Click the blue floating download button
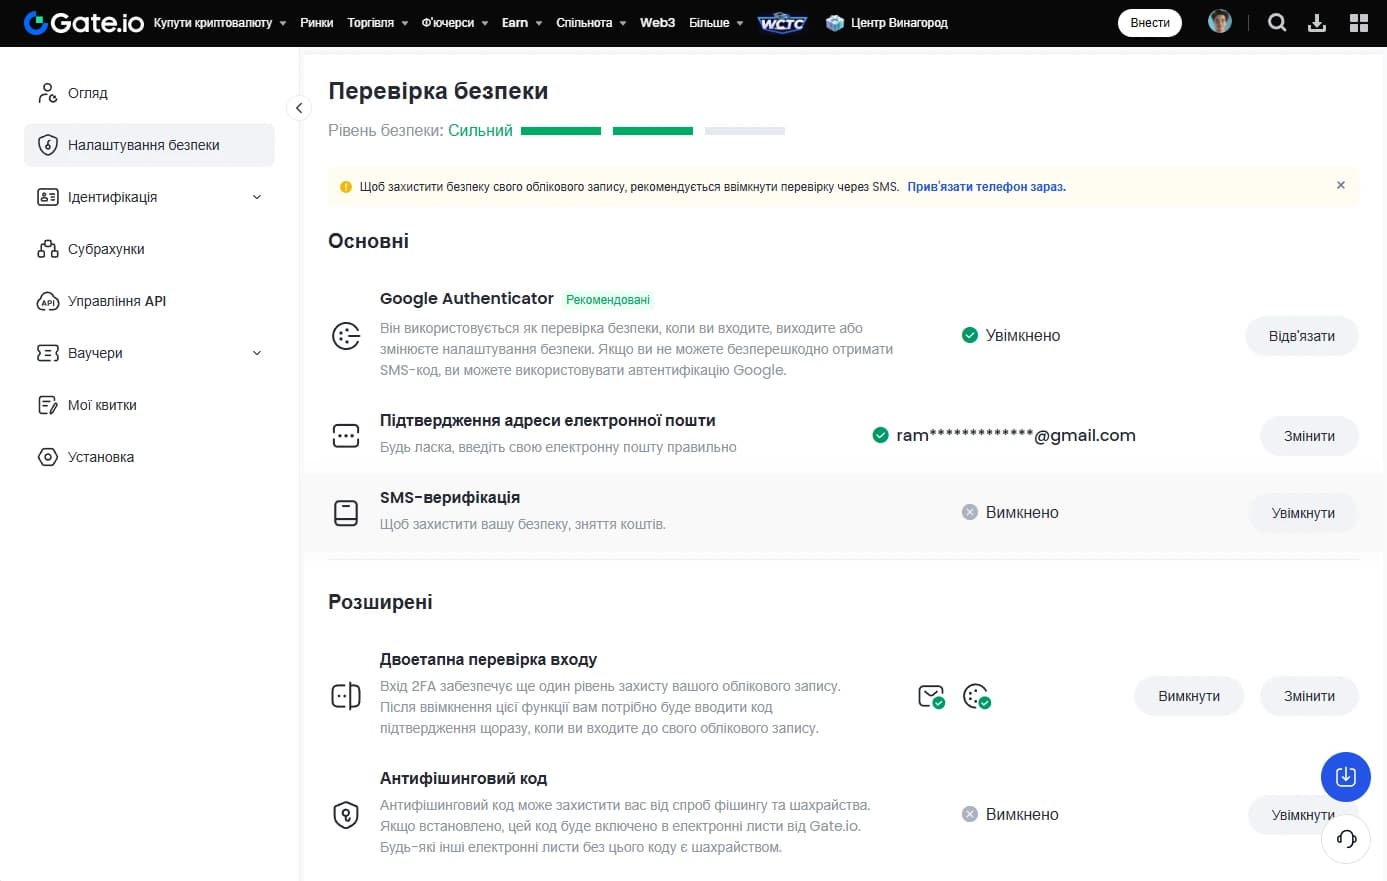The image size is (1387, 881). click(1346, 777)
